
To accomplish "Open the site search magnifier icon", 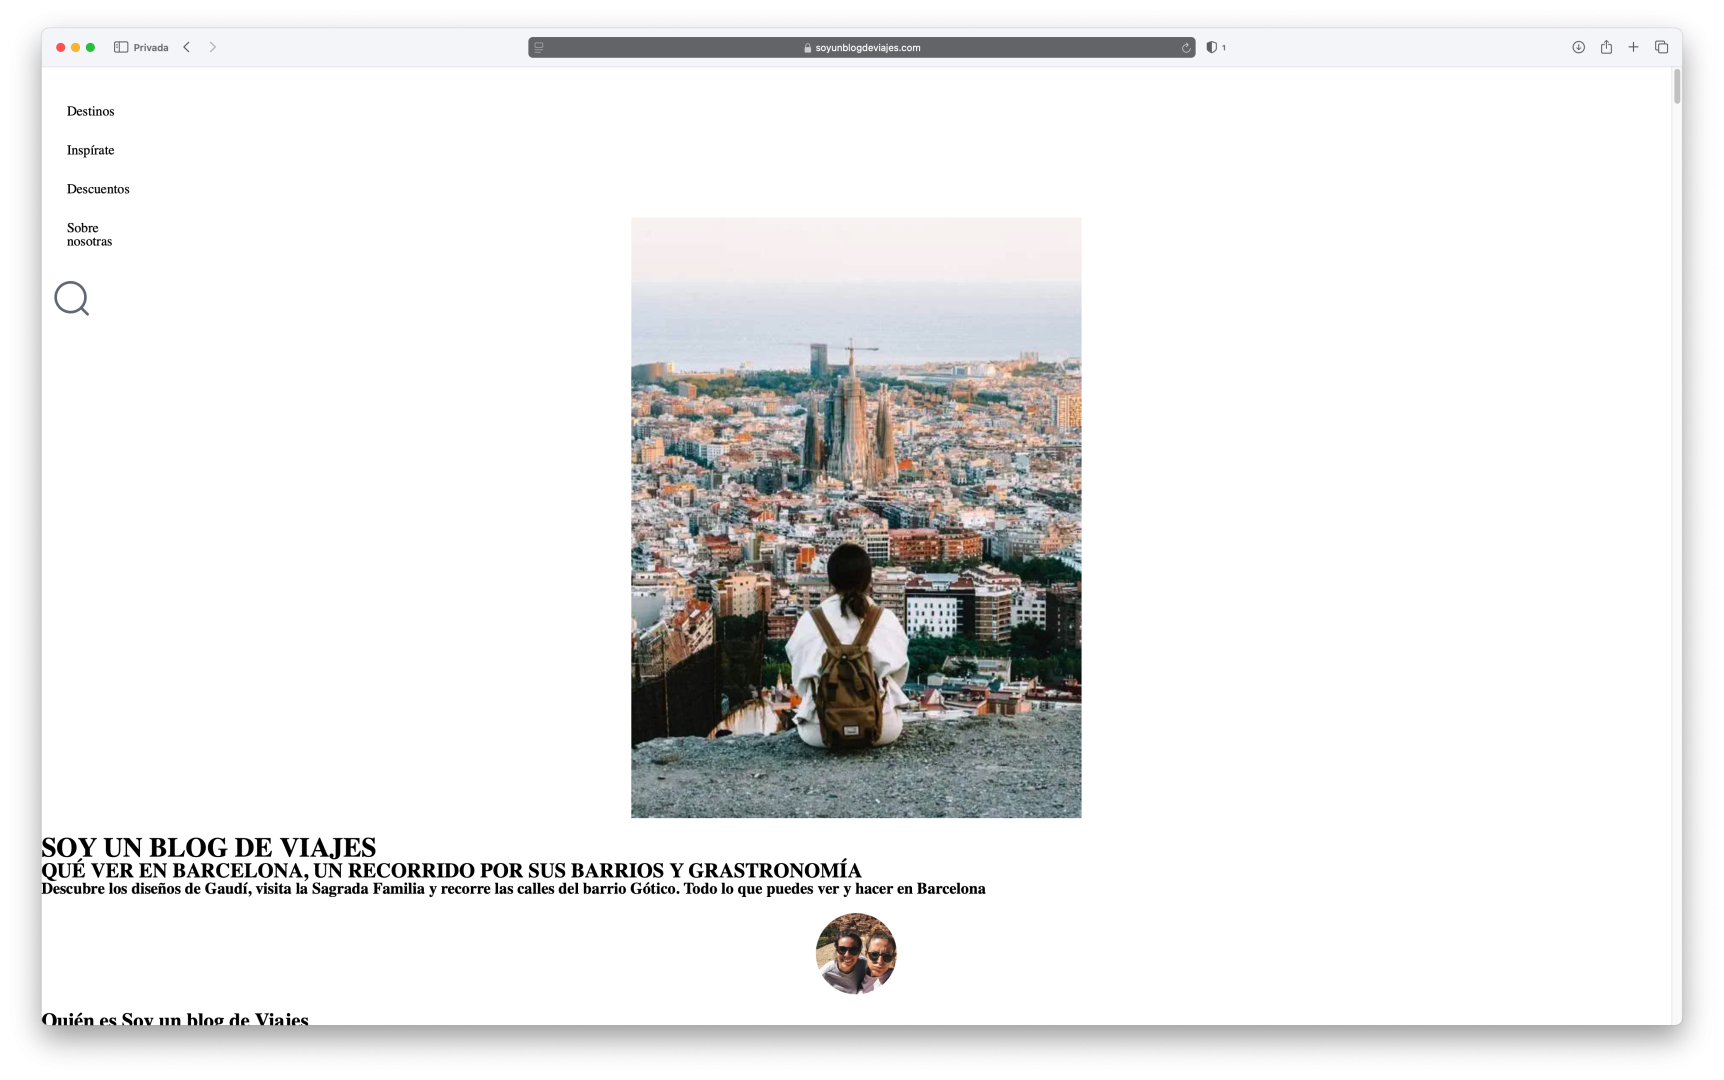I will (72, 298).
